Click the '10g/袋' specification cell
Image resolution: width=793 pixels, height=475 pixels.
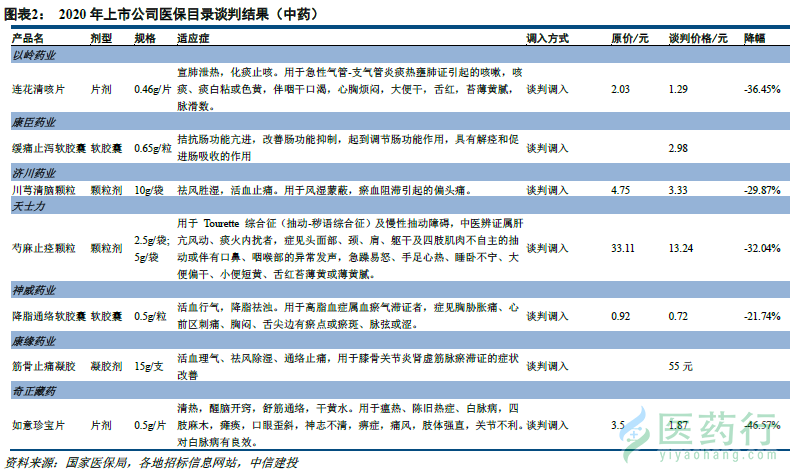pos(149,190)
